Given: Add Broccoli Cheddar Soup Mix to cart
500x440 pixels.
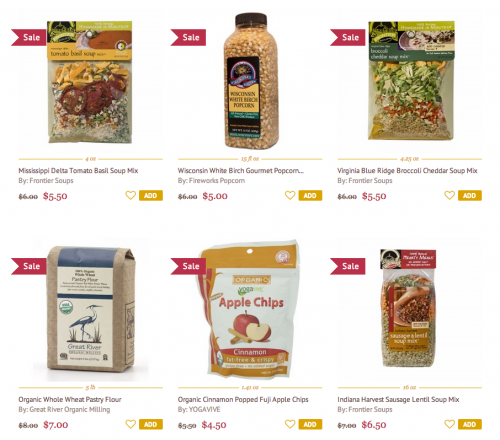Looking at the screenshot, I should click(x=470, y=195).
